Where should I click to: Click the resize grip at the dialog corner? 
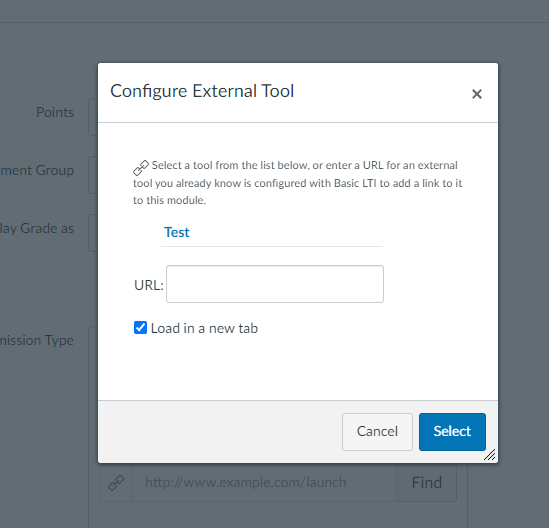490,454
